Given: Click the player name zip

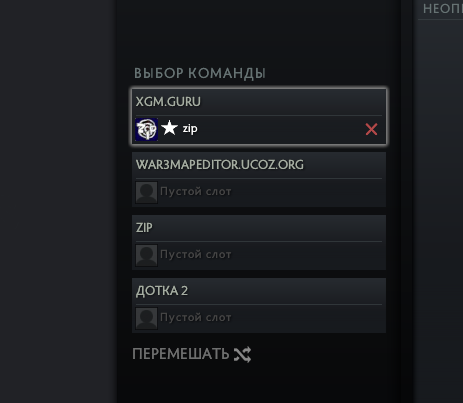Looking at the screenshot, I should coord(190,129).
